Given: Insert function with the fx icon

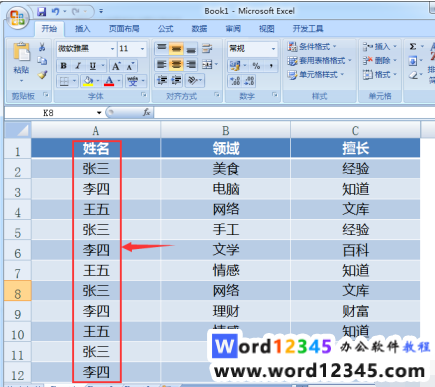Looking at the screenshot, I should (x=146, y=113).
